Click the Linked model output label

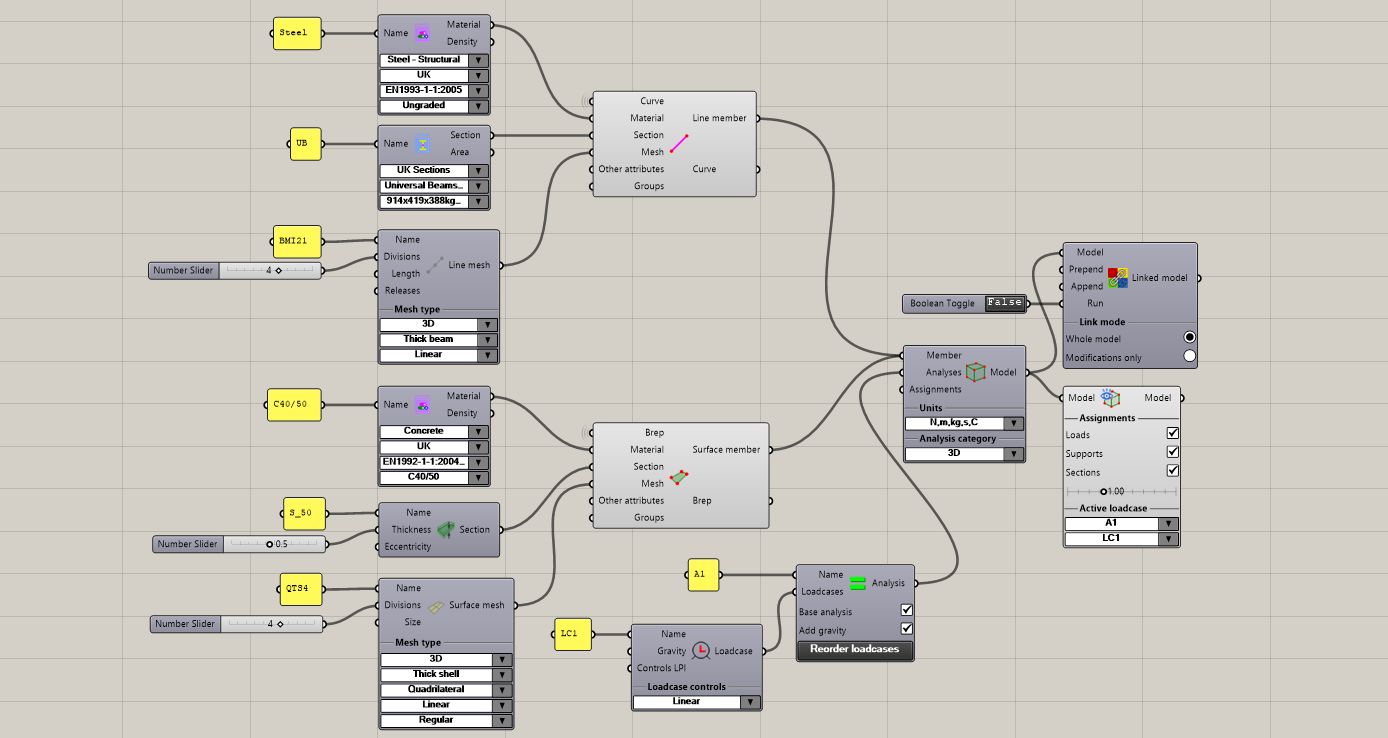[1160, 278]
